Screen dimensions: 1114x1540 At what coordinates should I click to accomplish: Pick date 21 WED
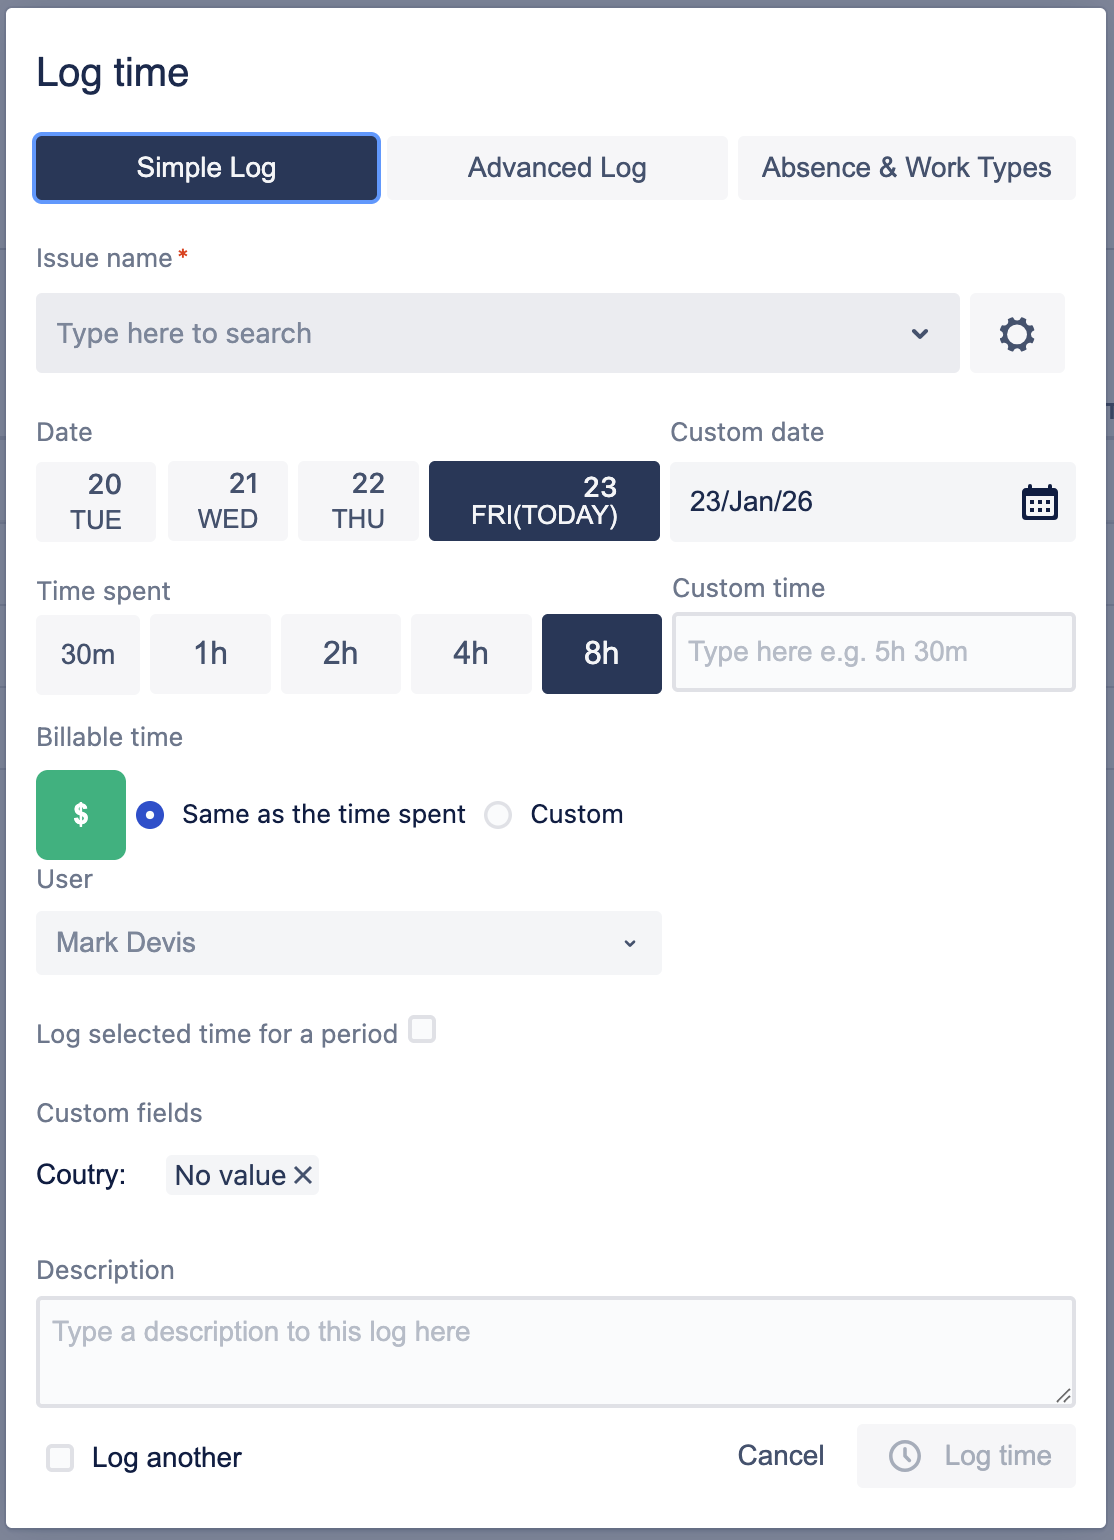click(x=228, y=501)
